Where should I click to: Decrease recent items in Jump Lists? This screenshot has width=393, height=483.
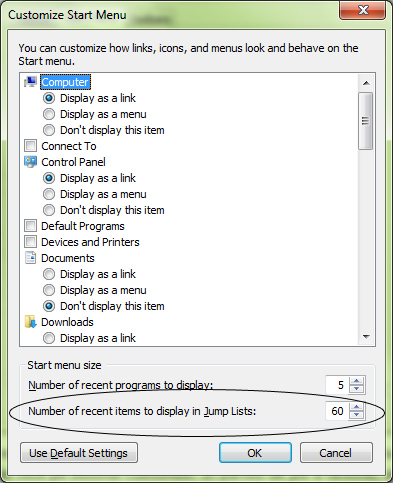click(x=357, y=415)
